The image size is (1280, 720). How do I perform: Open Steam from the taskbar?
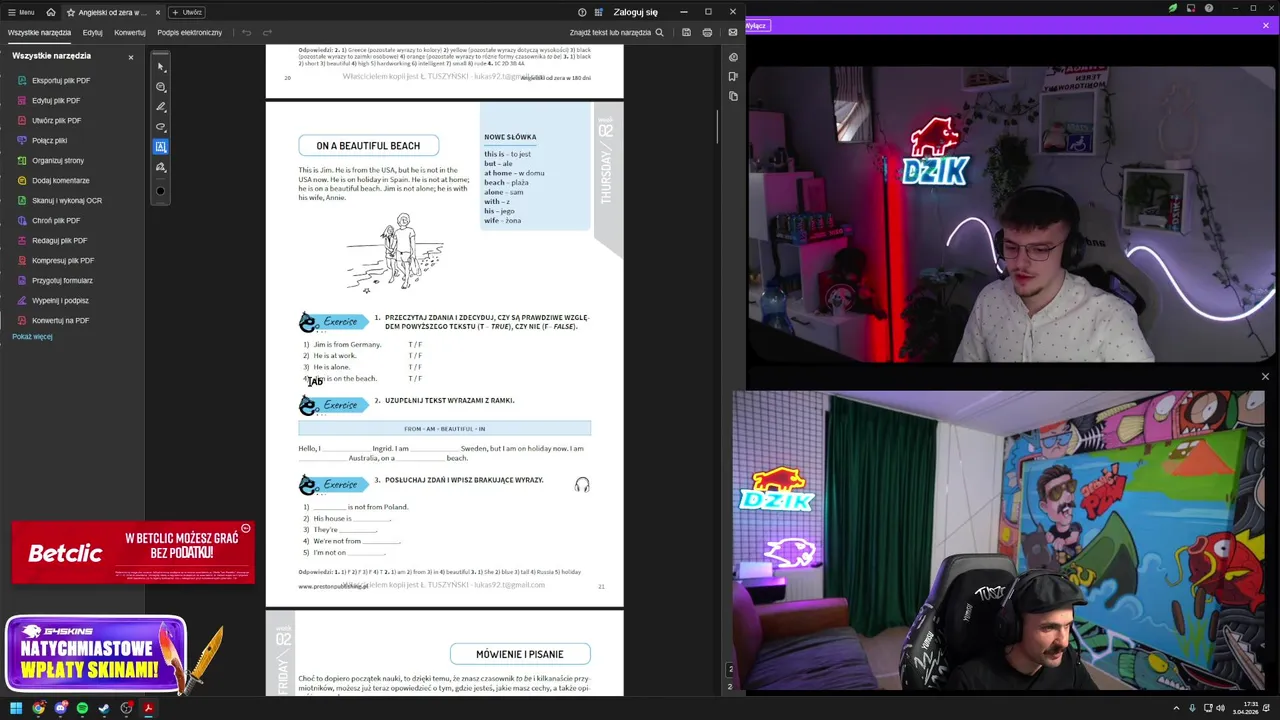point(104,708)
